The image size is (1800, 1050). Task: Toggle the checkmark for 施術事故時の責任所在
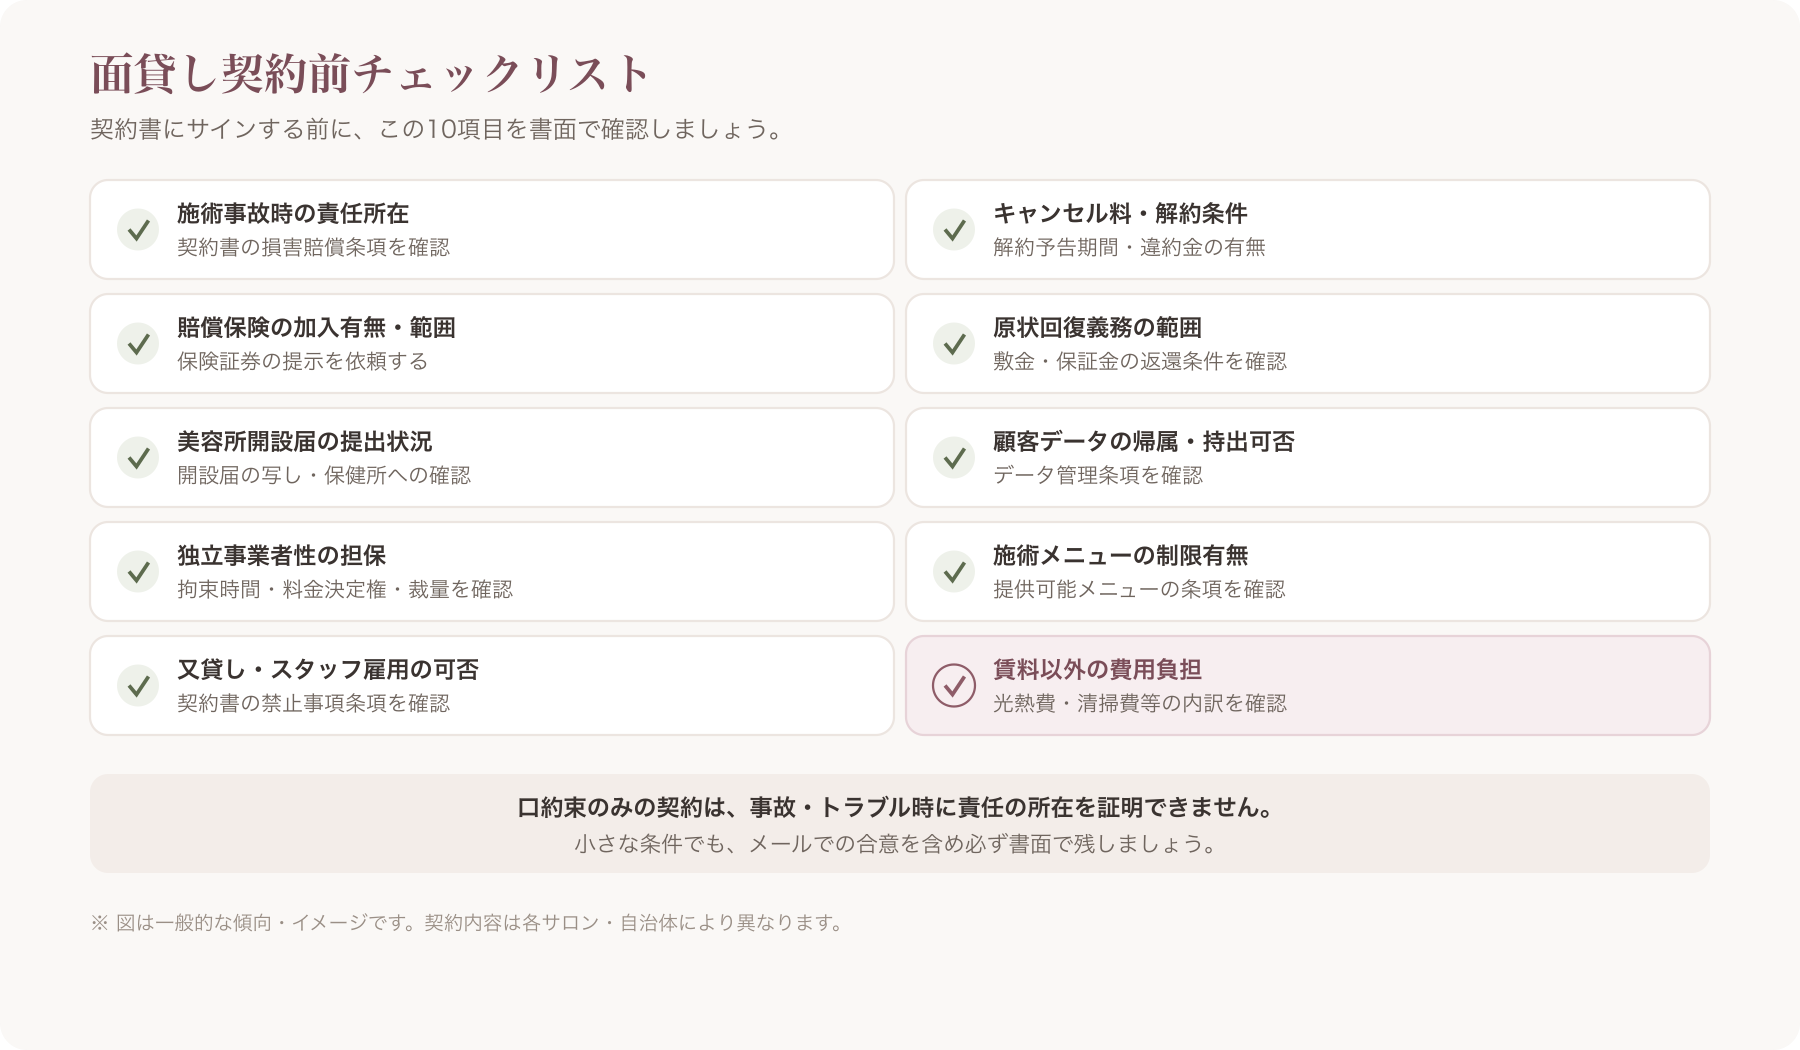pos(138,230)
